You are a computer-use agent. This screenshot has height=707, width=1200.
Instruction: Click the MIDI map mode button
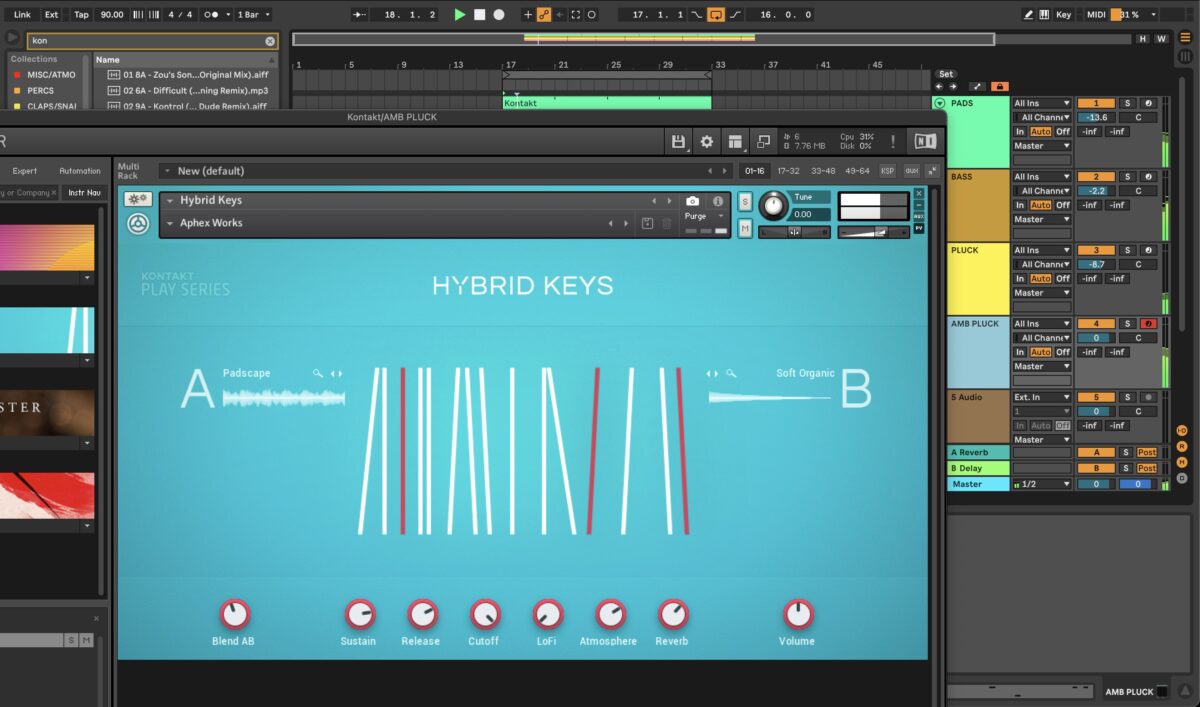click(1097, 14)
